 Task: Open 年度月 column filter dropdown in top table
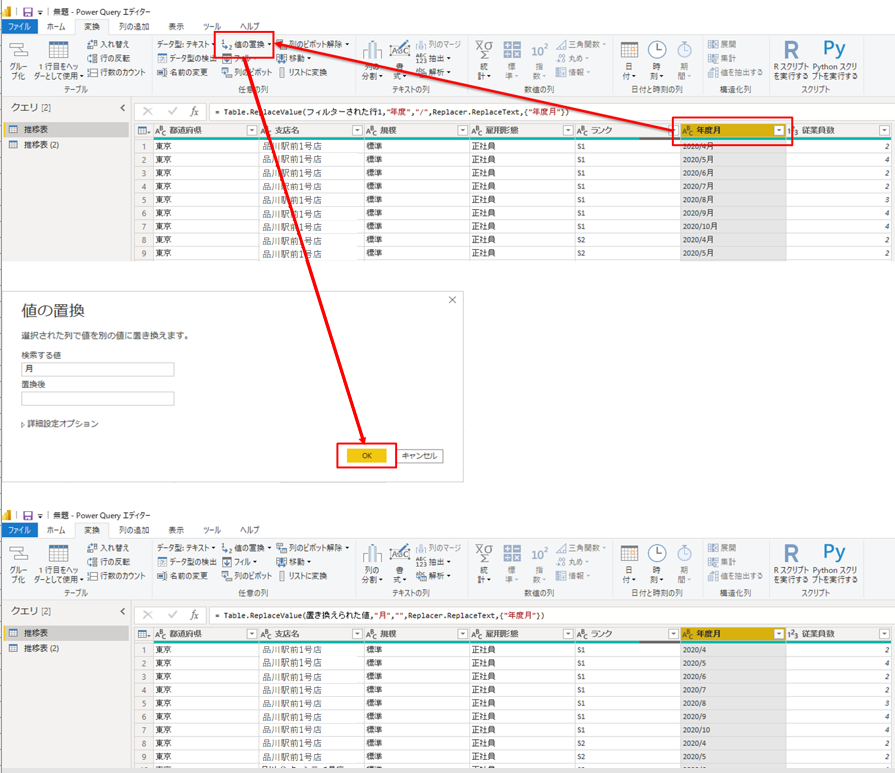(x=779, y=130)
